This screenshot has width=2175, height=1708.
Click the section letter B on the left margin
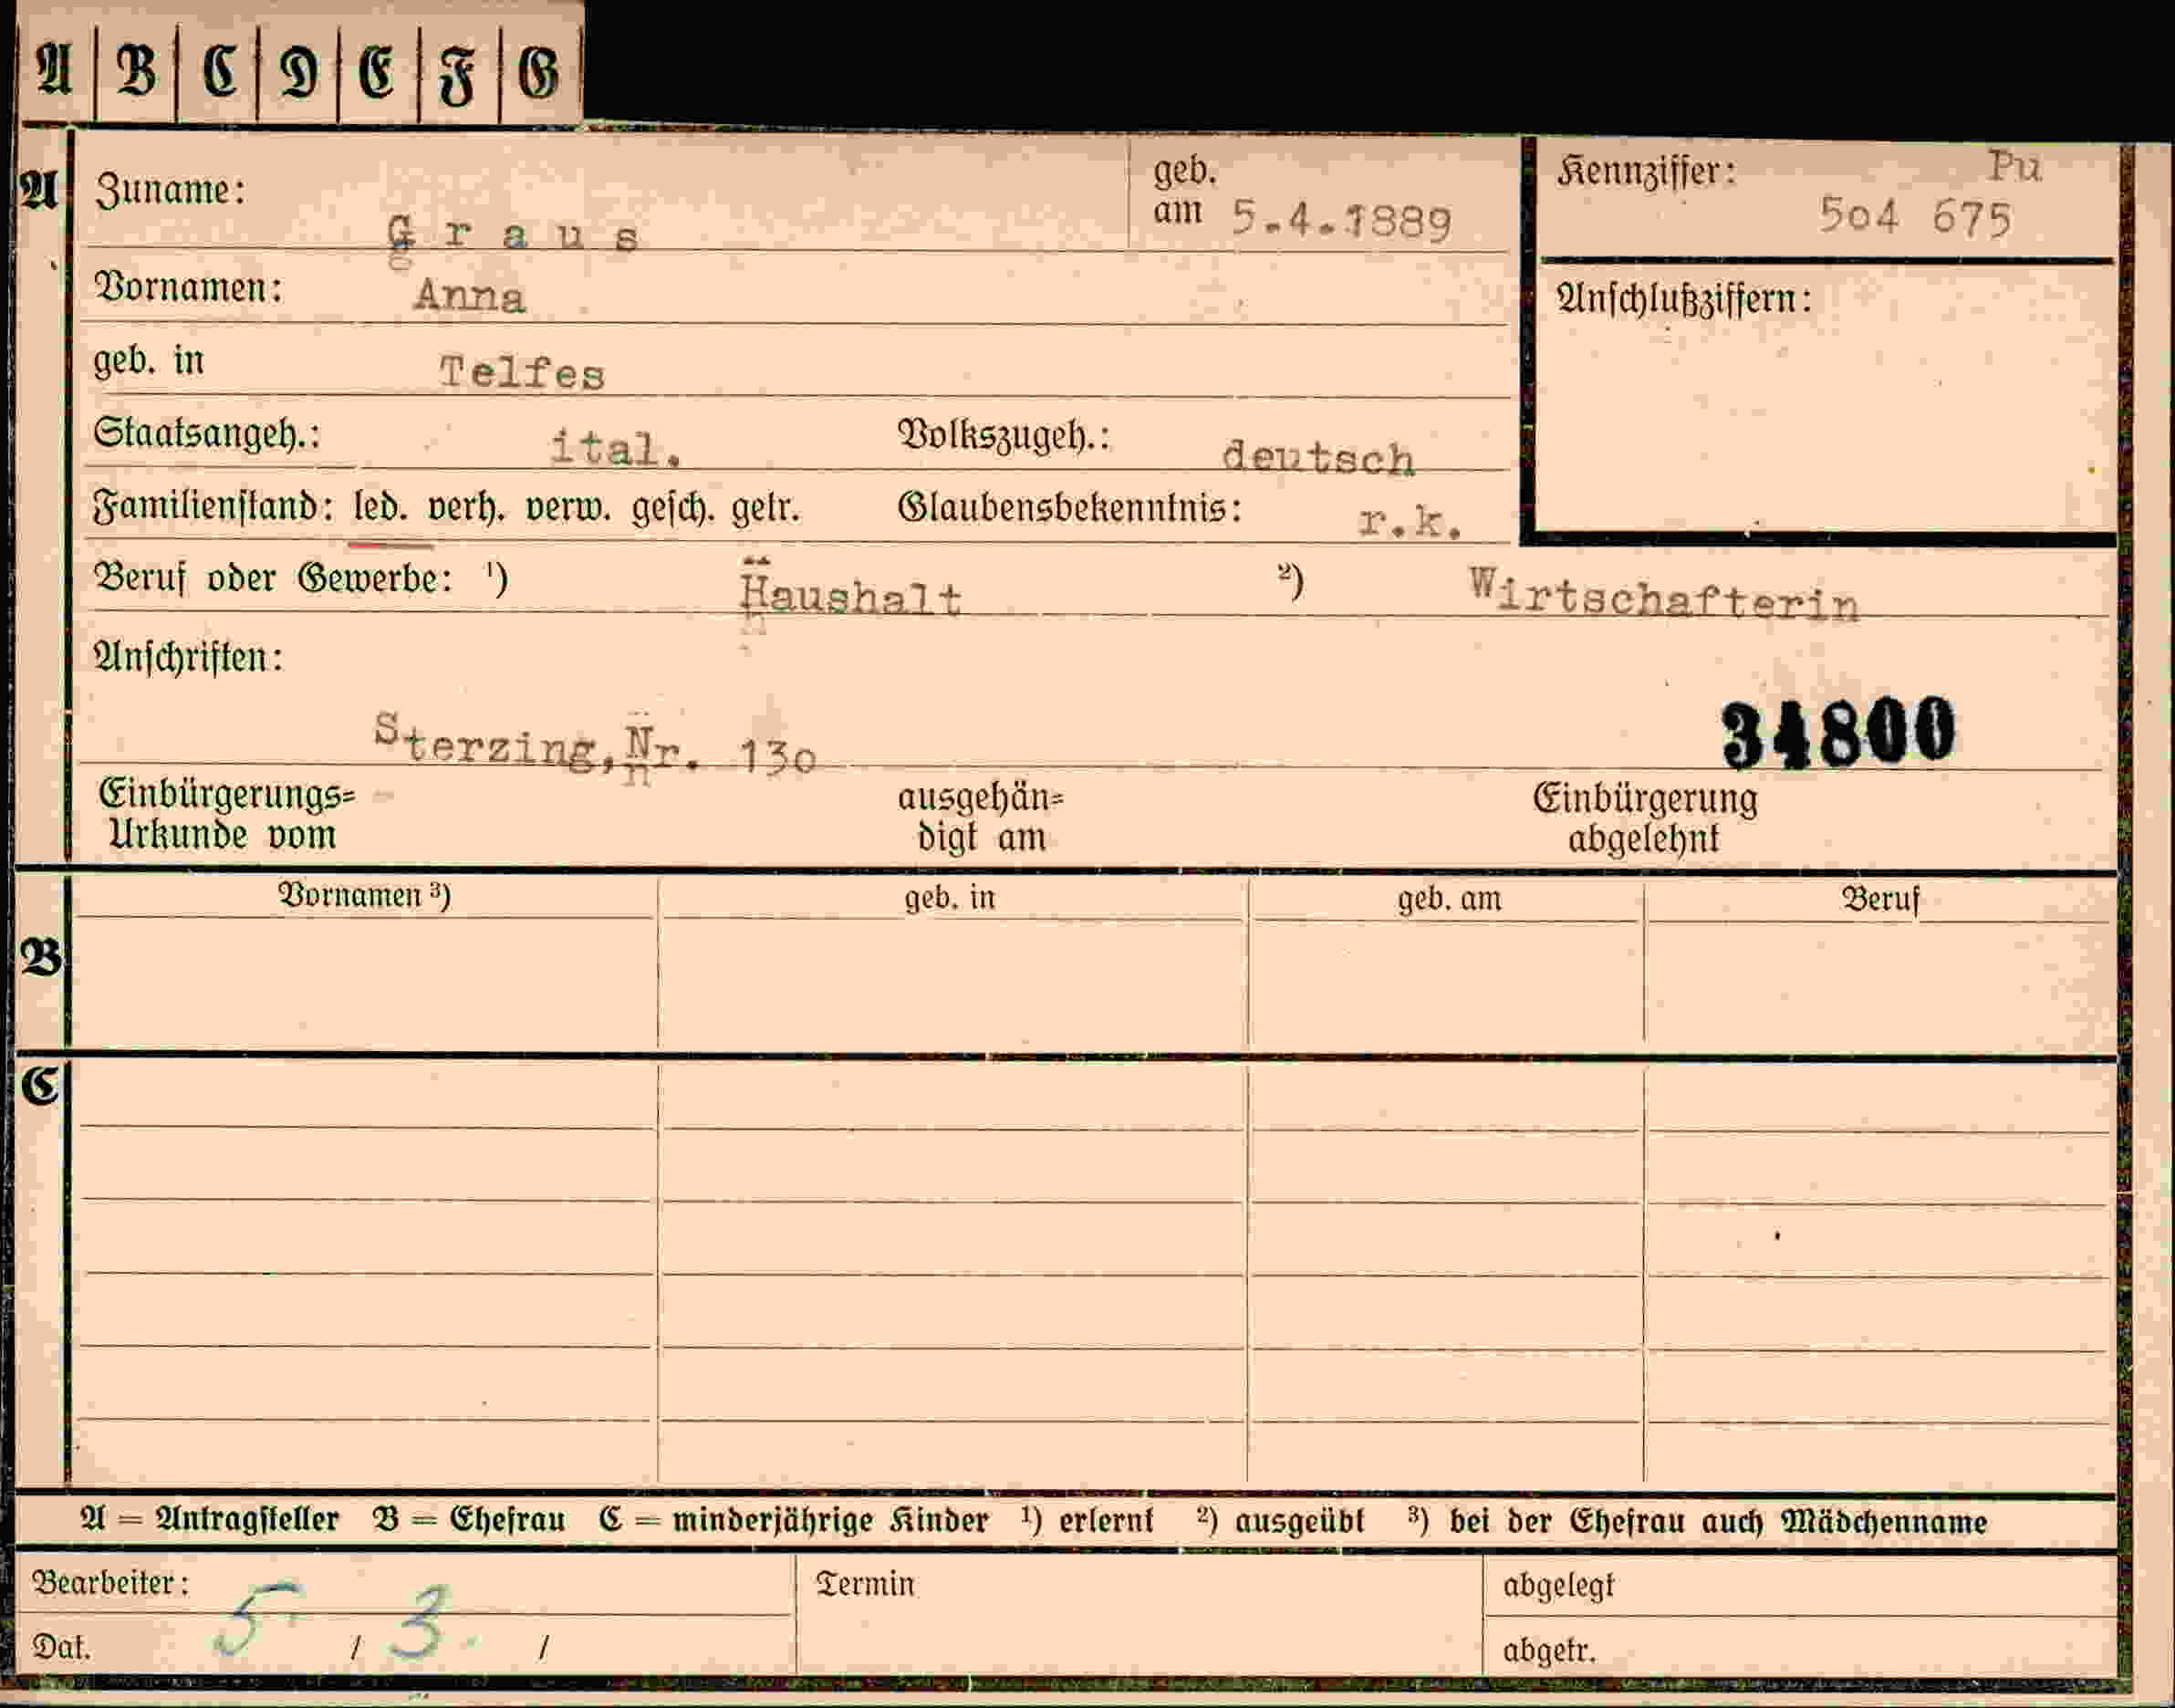(x=41, y=958)
